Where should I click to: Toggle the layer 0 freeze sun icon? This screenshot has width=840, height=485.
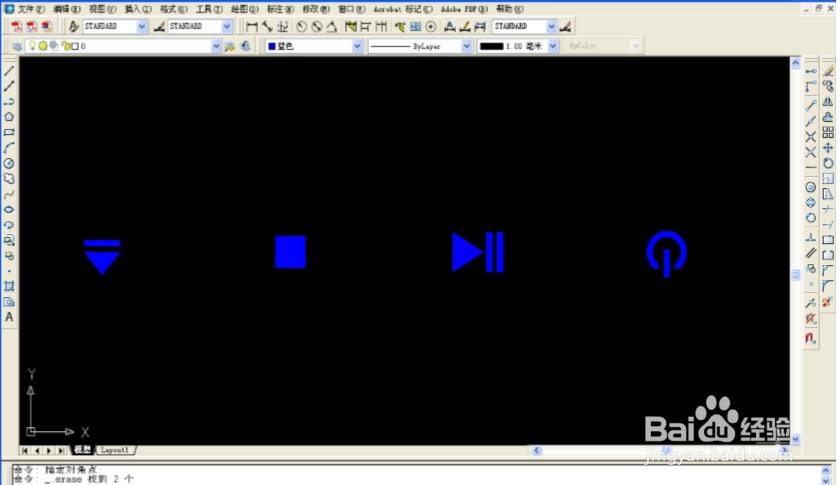click(x=43, y=46)
